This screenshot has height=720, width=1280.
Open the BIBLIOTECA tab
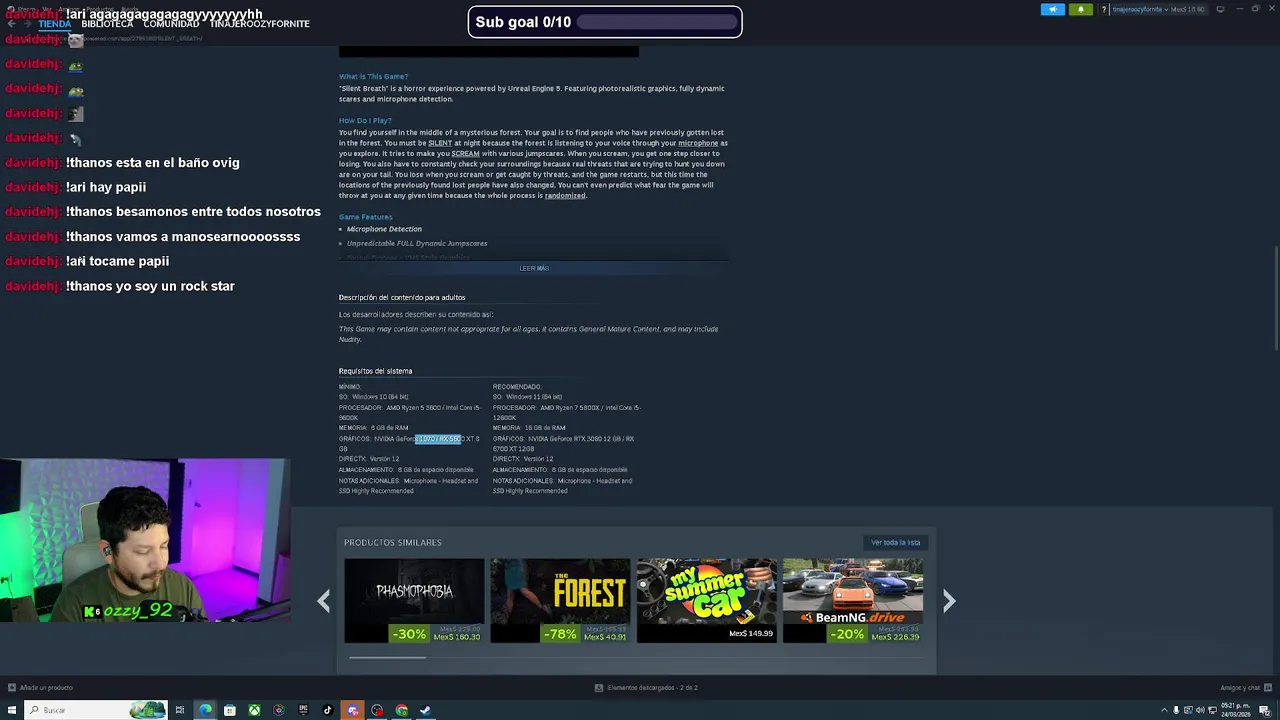pyautogui.click(x=107, y=24)
